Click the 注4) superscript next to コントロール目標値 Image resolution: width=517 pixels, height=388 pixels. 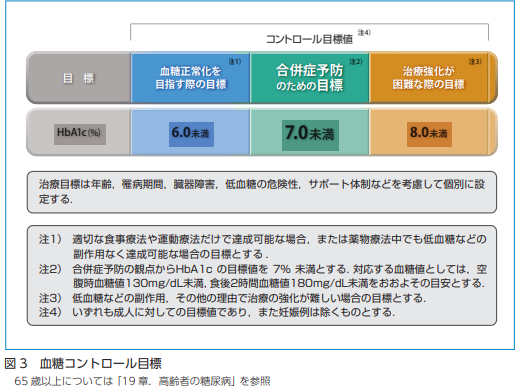pyautogui.click(x=364, y=32)
